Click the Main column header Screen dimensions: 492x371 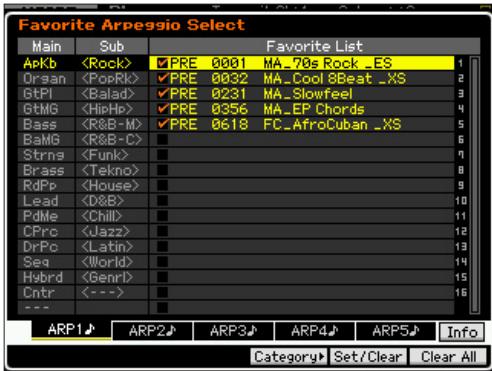(x=46, y=46)
